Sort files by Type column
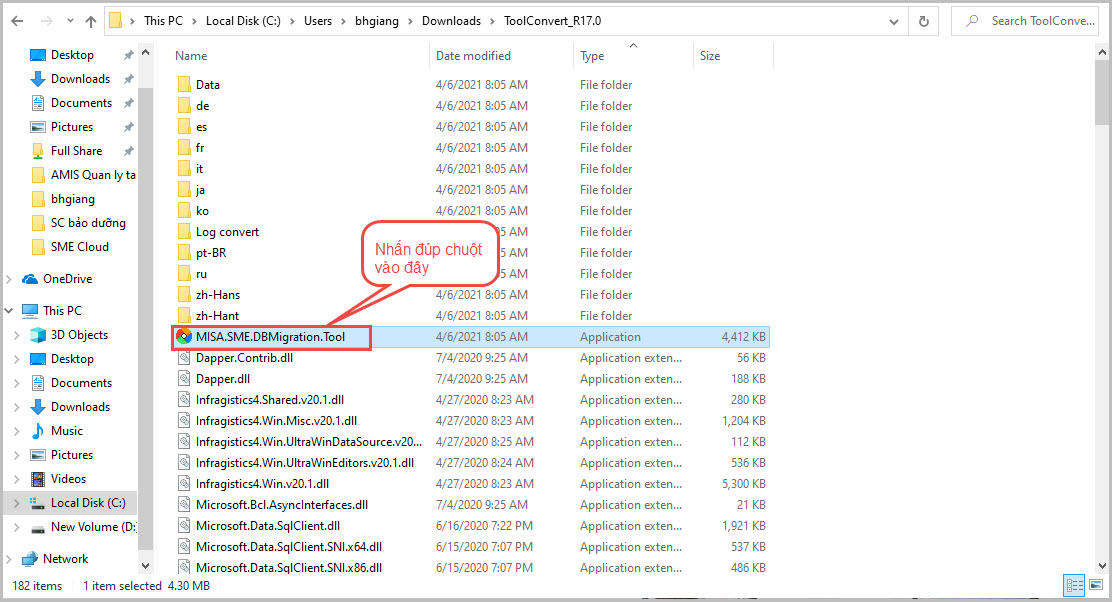This screenshot has width=1112, height=602. 592,56
